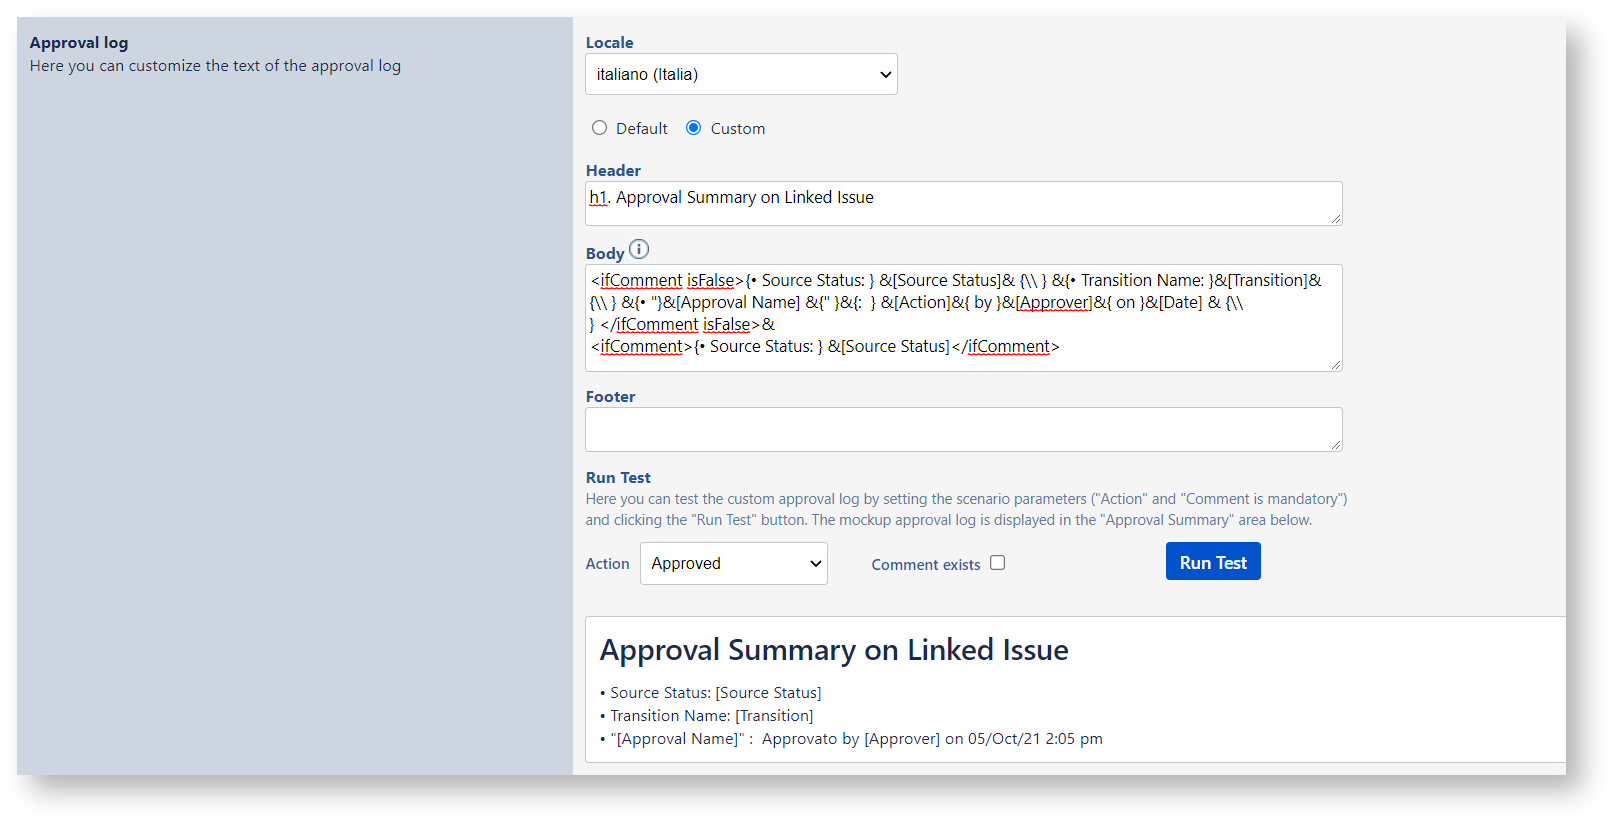Click the info icon next to Body
The width and height of the screenshot is (1614, 823).
639,249
